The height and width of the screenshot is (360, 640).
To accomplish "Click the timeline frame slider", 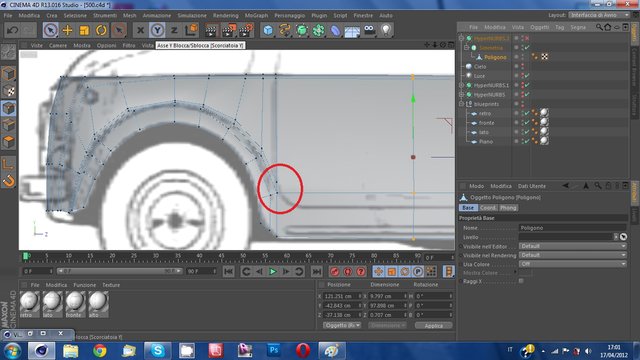I will point(220,257).
